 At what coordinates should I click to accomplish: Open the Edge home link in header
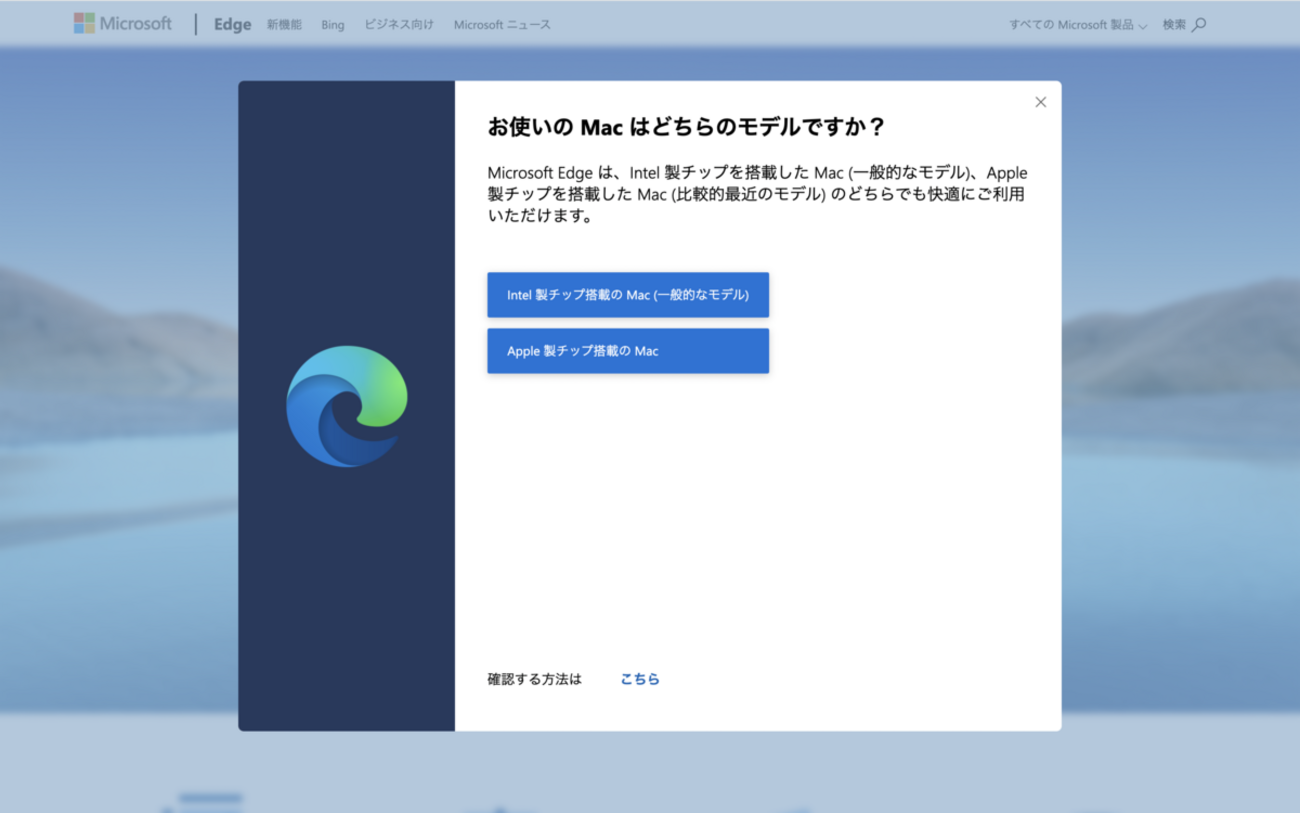[x=232, y=25]
